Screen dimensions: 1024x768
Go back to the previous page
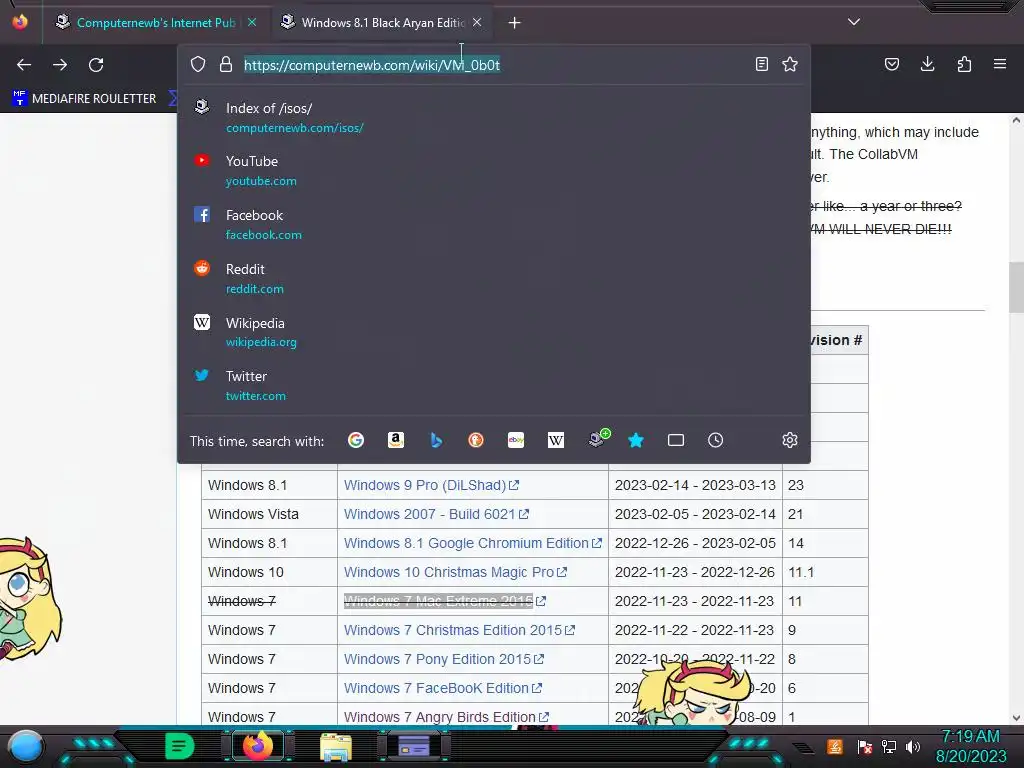pos(24,65)
